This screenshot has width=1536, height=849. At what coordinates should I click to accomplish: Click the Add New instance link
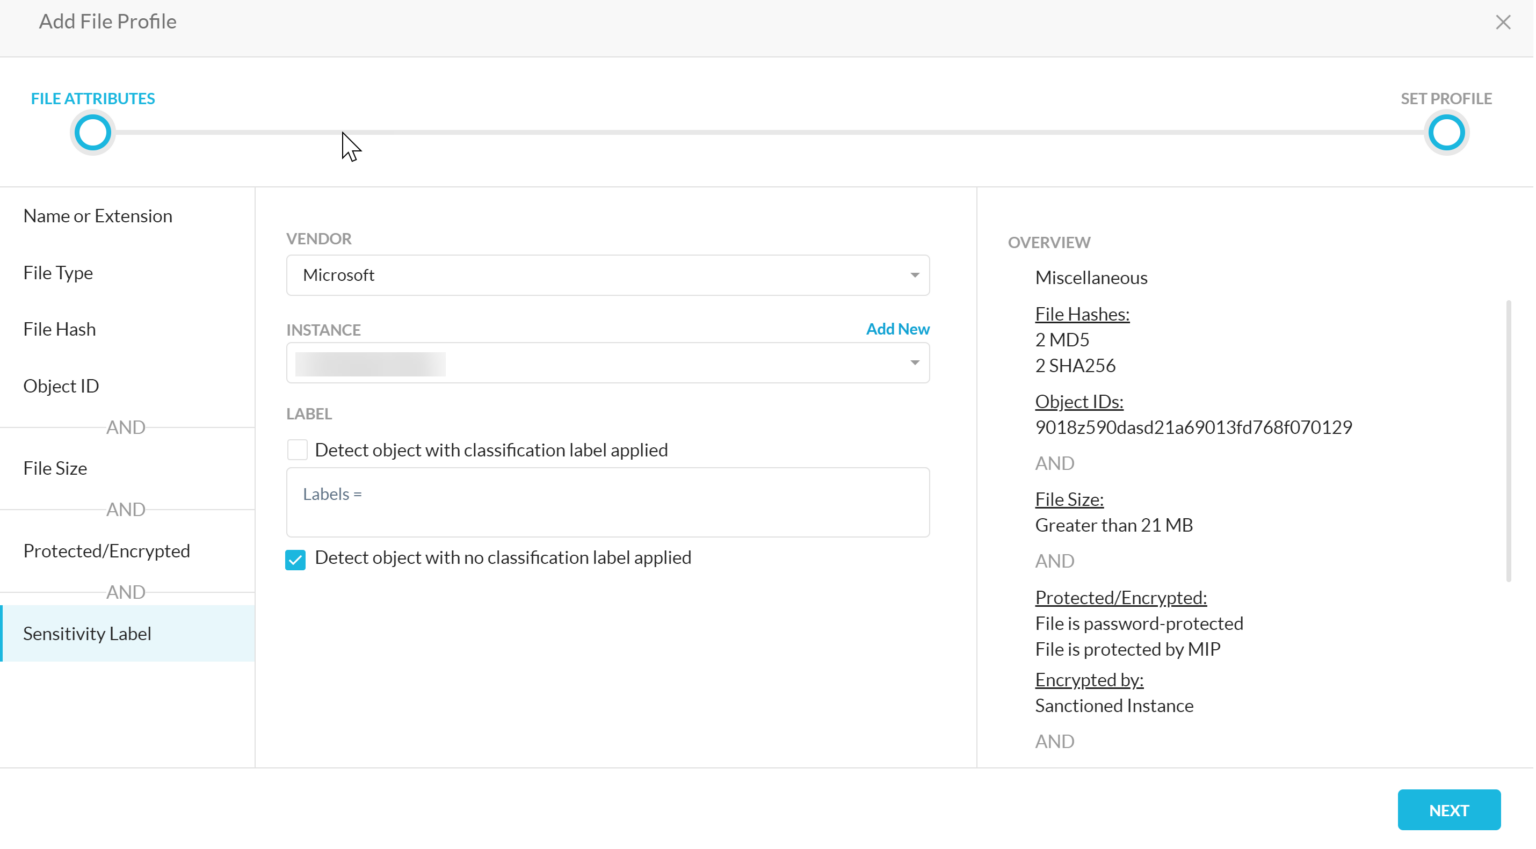[897, 329]
